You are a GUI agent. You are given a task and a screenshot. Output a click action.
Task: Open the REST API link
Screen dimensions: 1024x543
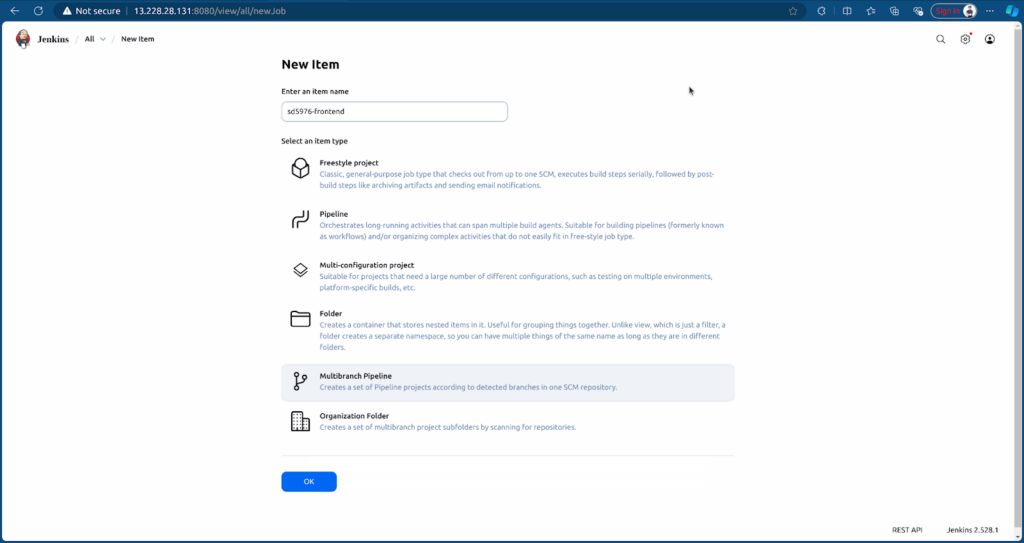907,529
